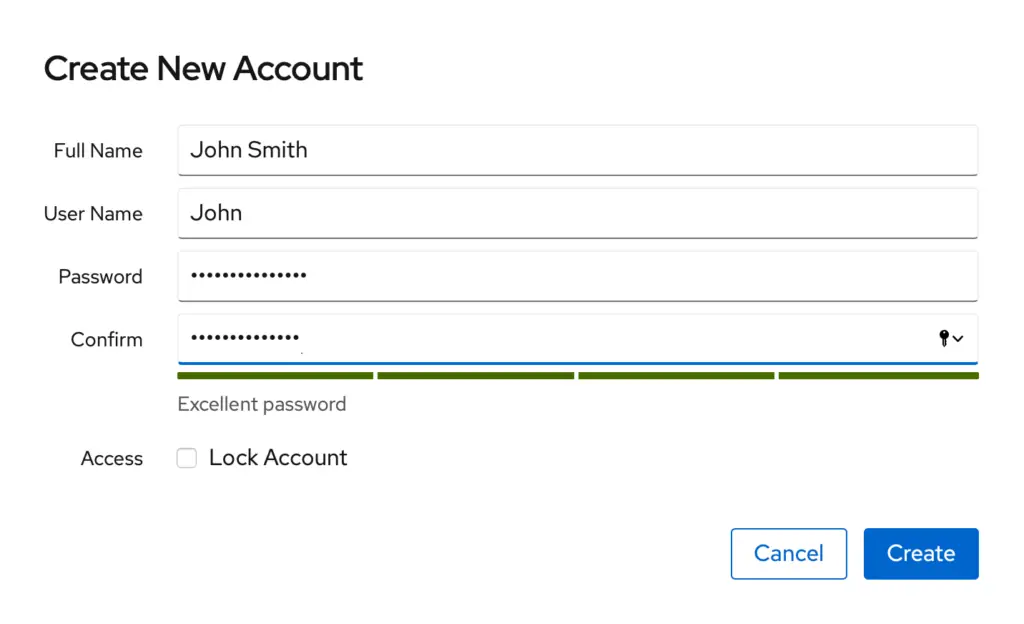Viewport: 1024px width, 624px height.
Task: Cancel the new account dialog
Action: coord(789,554)
